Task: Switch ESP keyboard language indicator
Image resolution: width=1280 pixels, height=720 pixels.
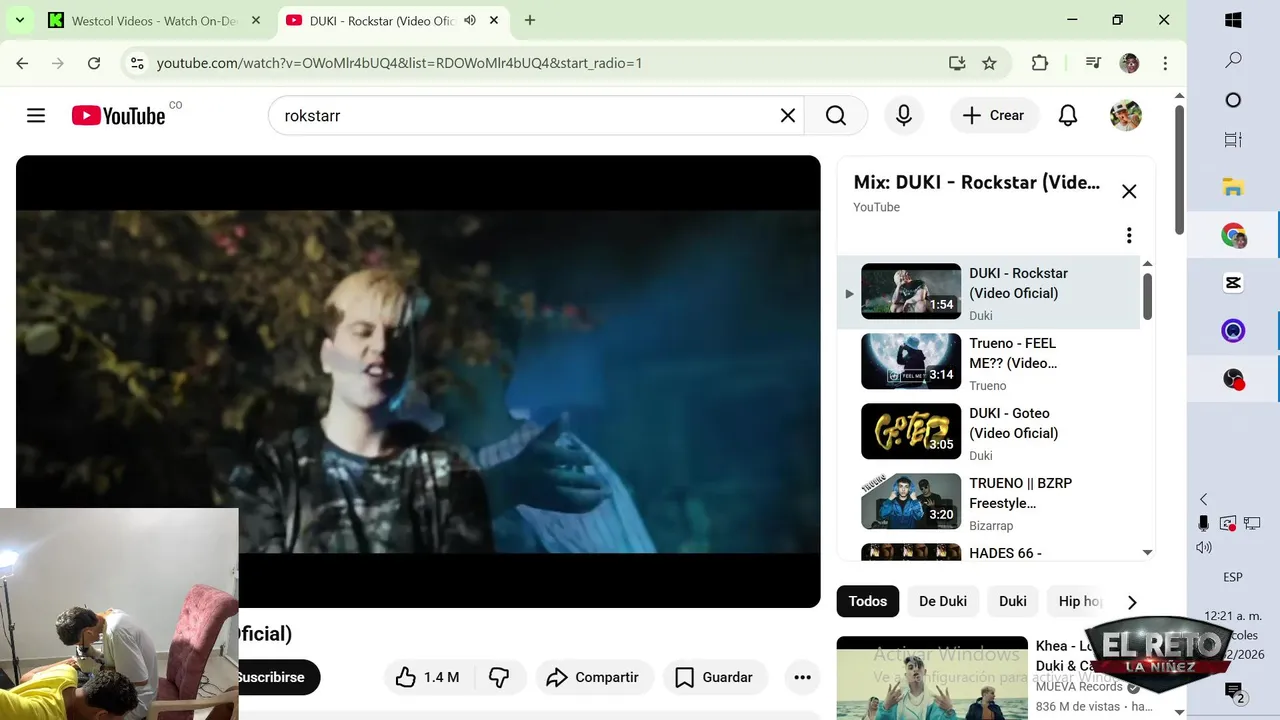Action: point(1233,577)
